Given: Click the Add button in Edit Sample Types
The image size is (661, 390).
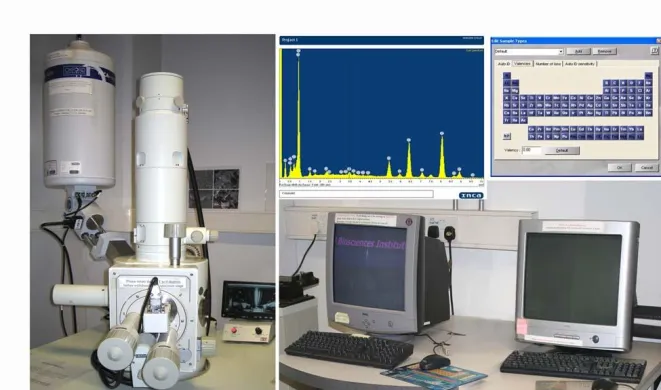Looking at the screenshot, I should 578,51.
